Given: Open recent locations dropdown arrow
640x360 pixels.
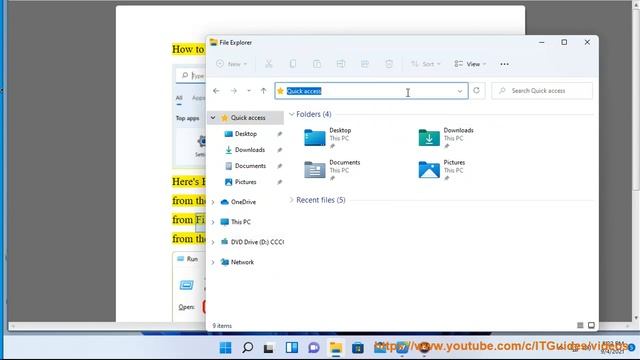Looking at the screenshot, I should 249,91.
